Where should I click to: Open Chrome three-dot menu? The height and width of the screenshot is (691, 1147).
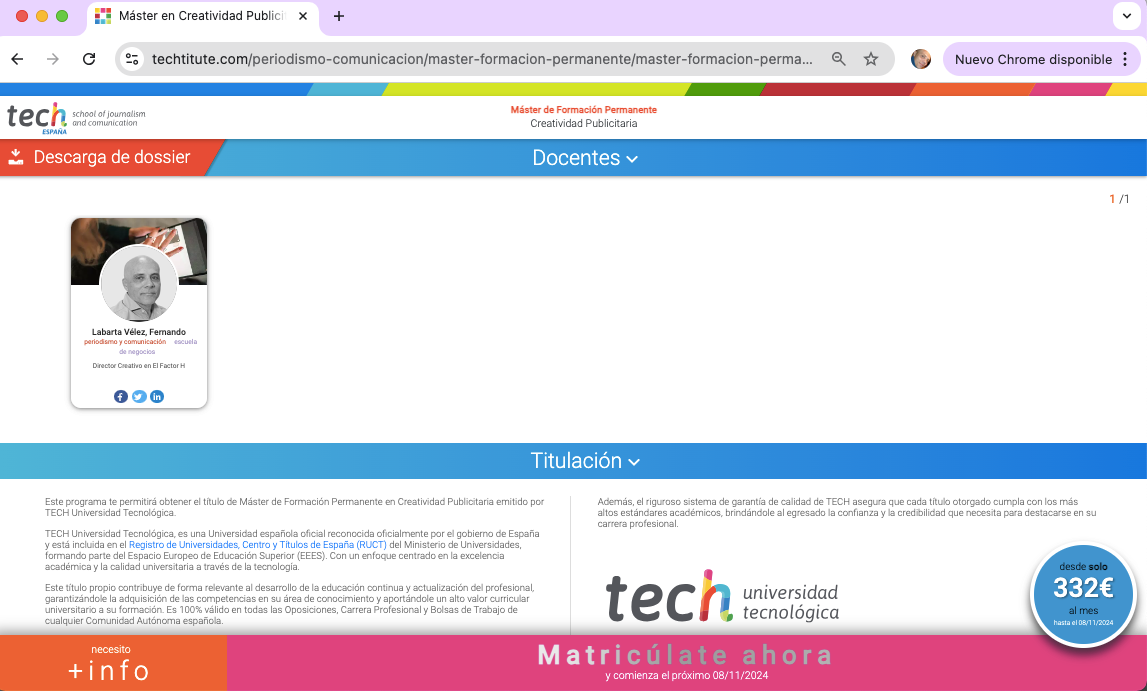click(x=1125, y=59)
